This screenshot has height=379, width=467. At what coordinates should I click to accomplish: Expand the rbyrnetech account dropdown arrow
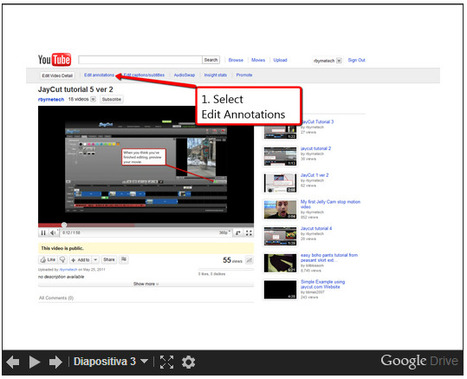click(x=339, y=61)
